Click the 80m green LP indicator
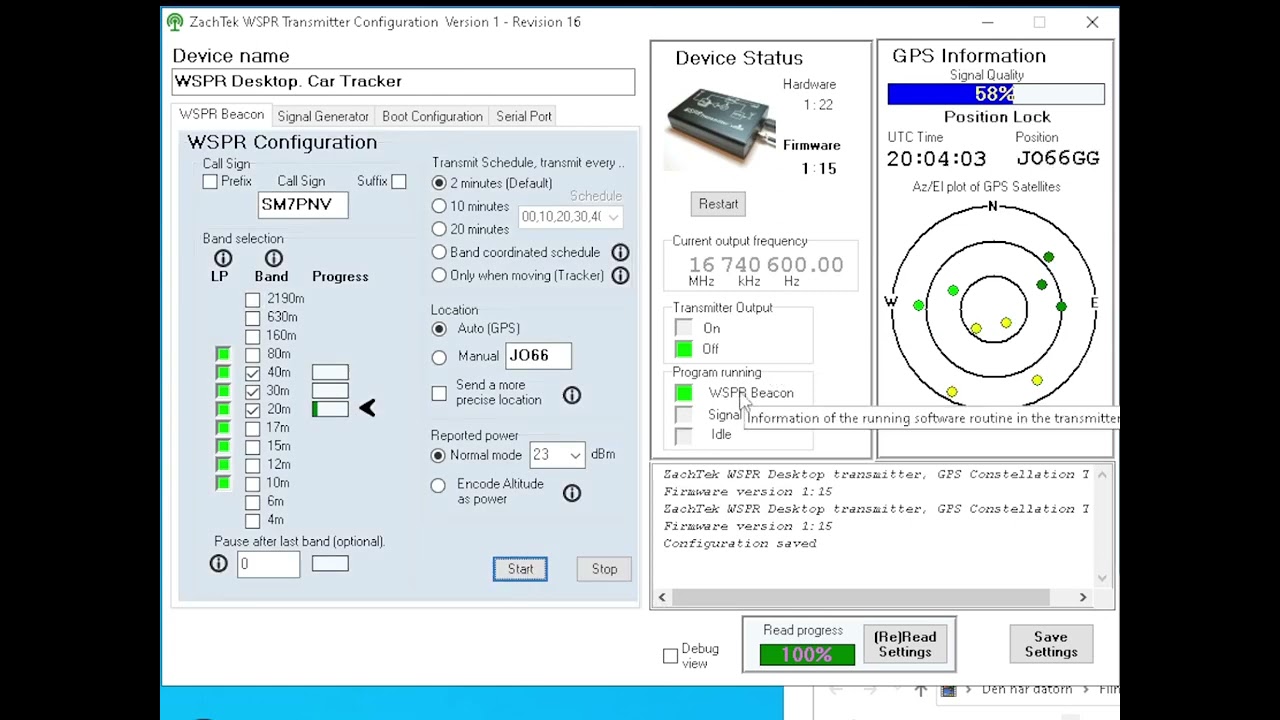The height and width of the screenshot is (720, 1280). tap(223, 354)
